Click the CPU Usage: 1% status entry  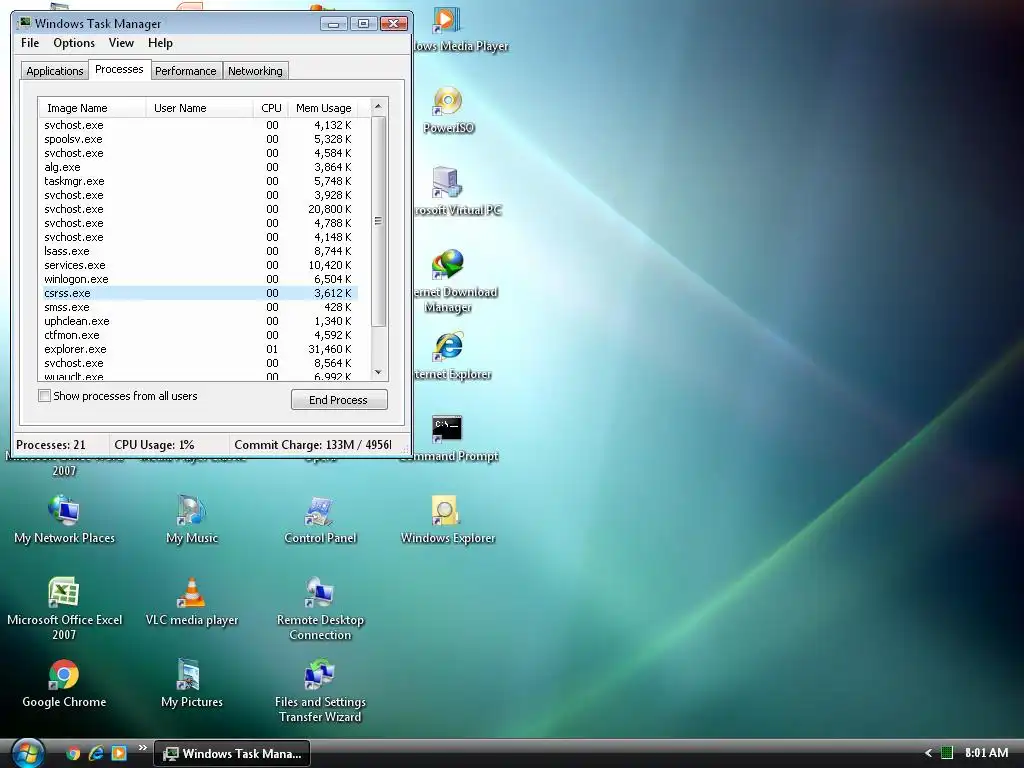click(x=168, y=445)
